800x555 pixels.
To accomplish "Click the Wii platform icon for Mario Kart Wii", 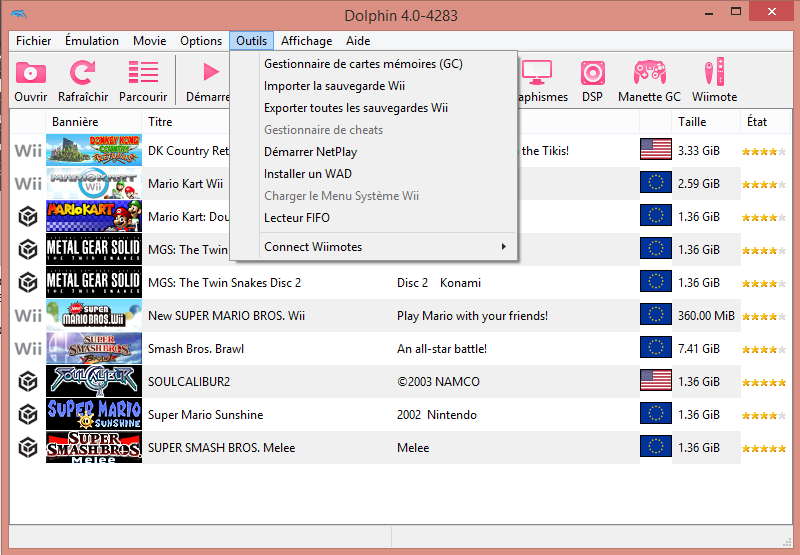I will point(28,184).
